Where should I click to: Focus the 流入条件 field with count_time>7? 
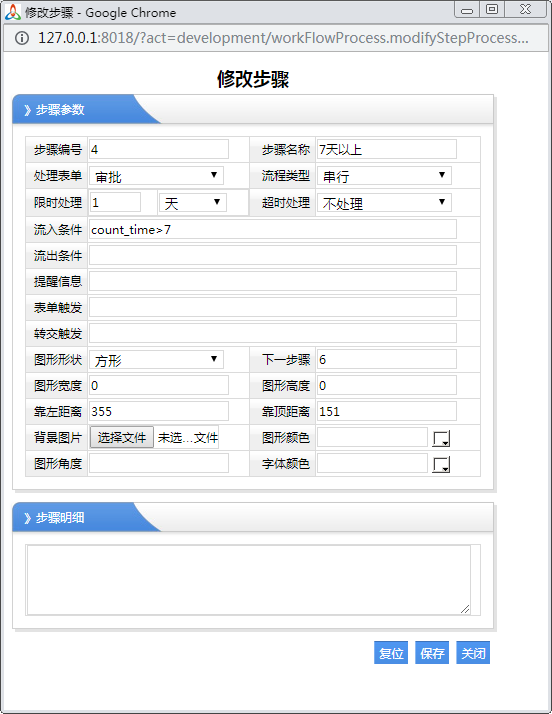coord(273,230)
